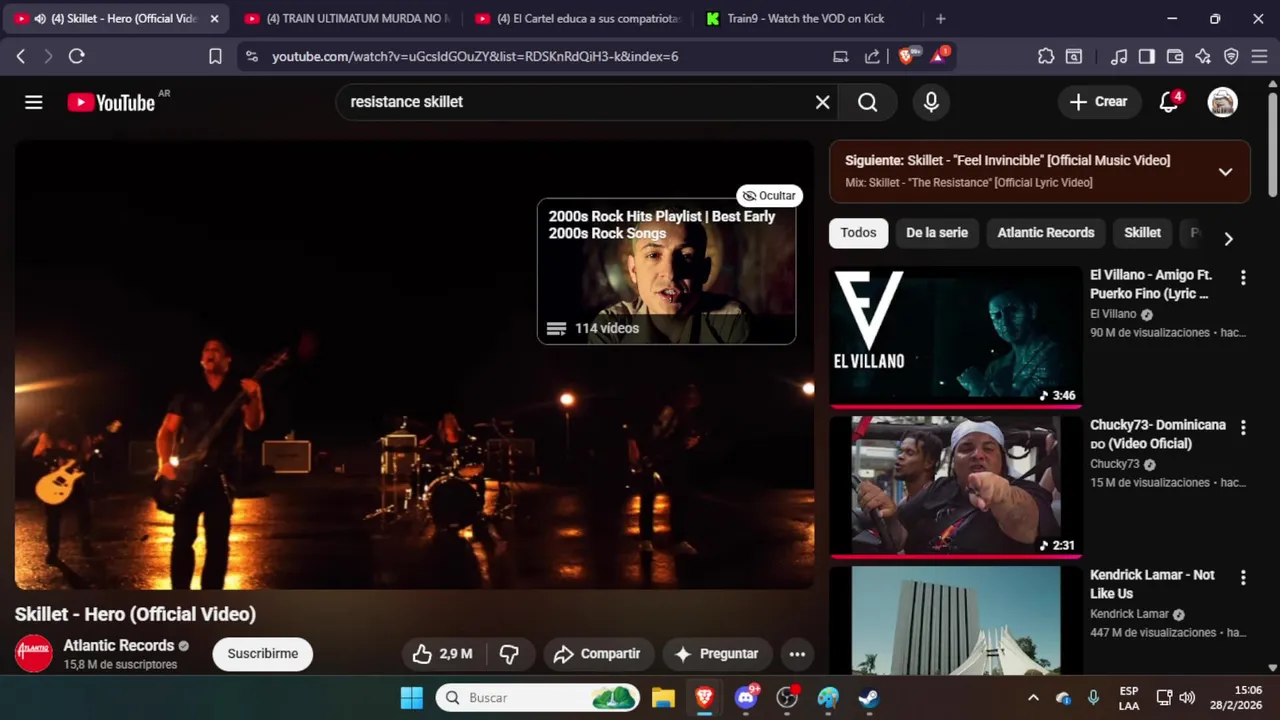Hide the playlist overlay with Ocultar

pos(769,196)
